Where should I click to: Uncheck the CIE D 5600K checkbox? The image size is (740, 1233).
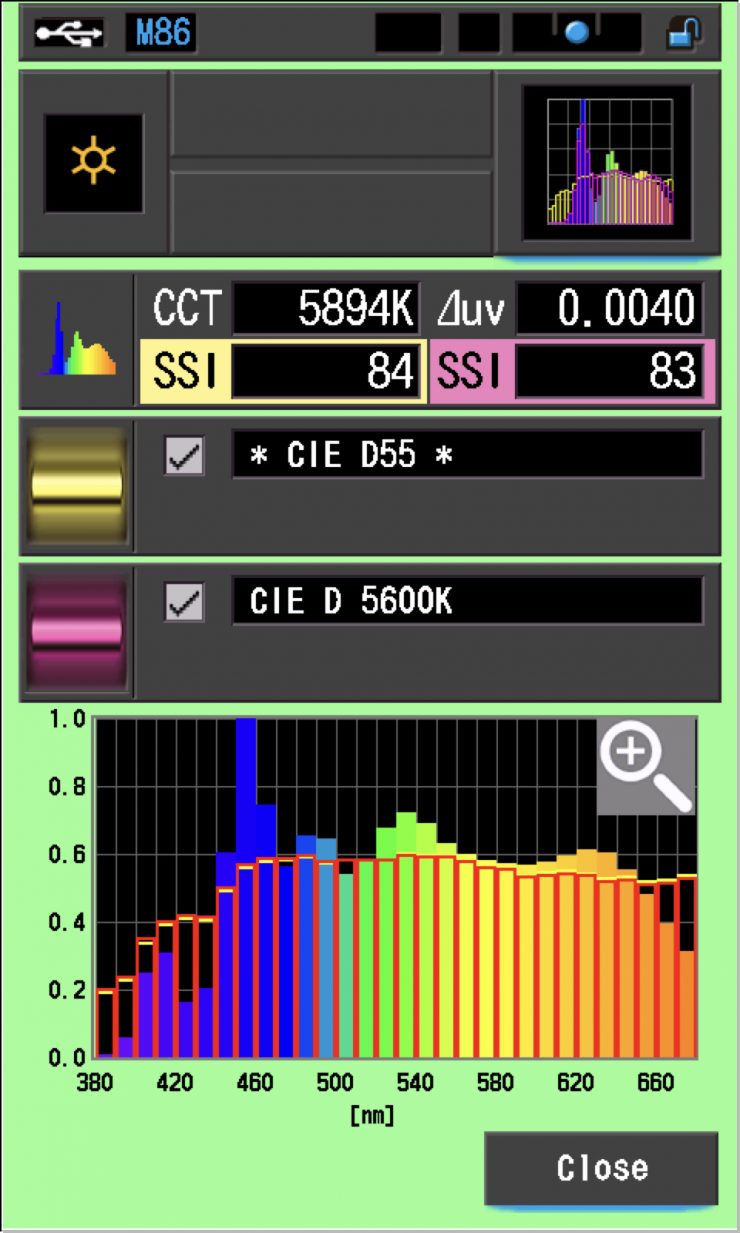pyautogui.click(x=184, y=603)
